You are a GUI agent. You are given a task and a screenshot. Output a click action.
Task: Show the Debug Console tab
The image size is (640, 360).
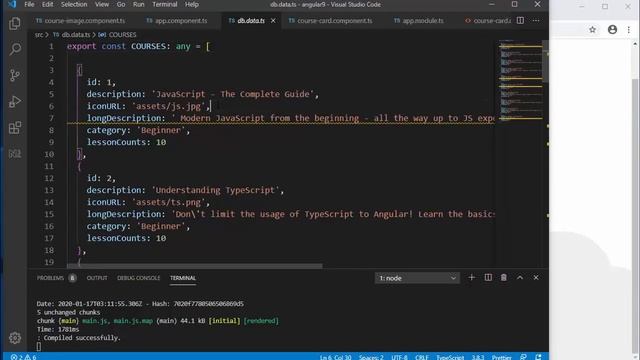point(138,278)
